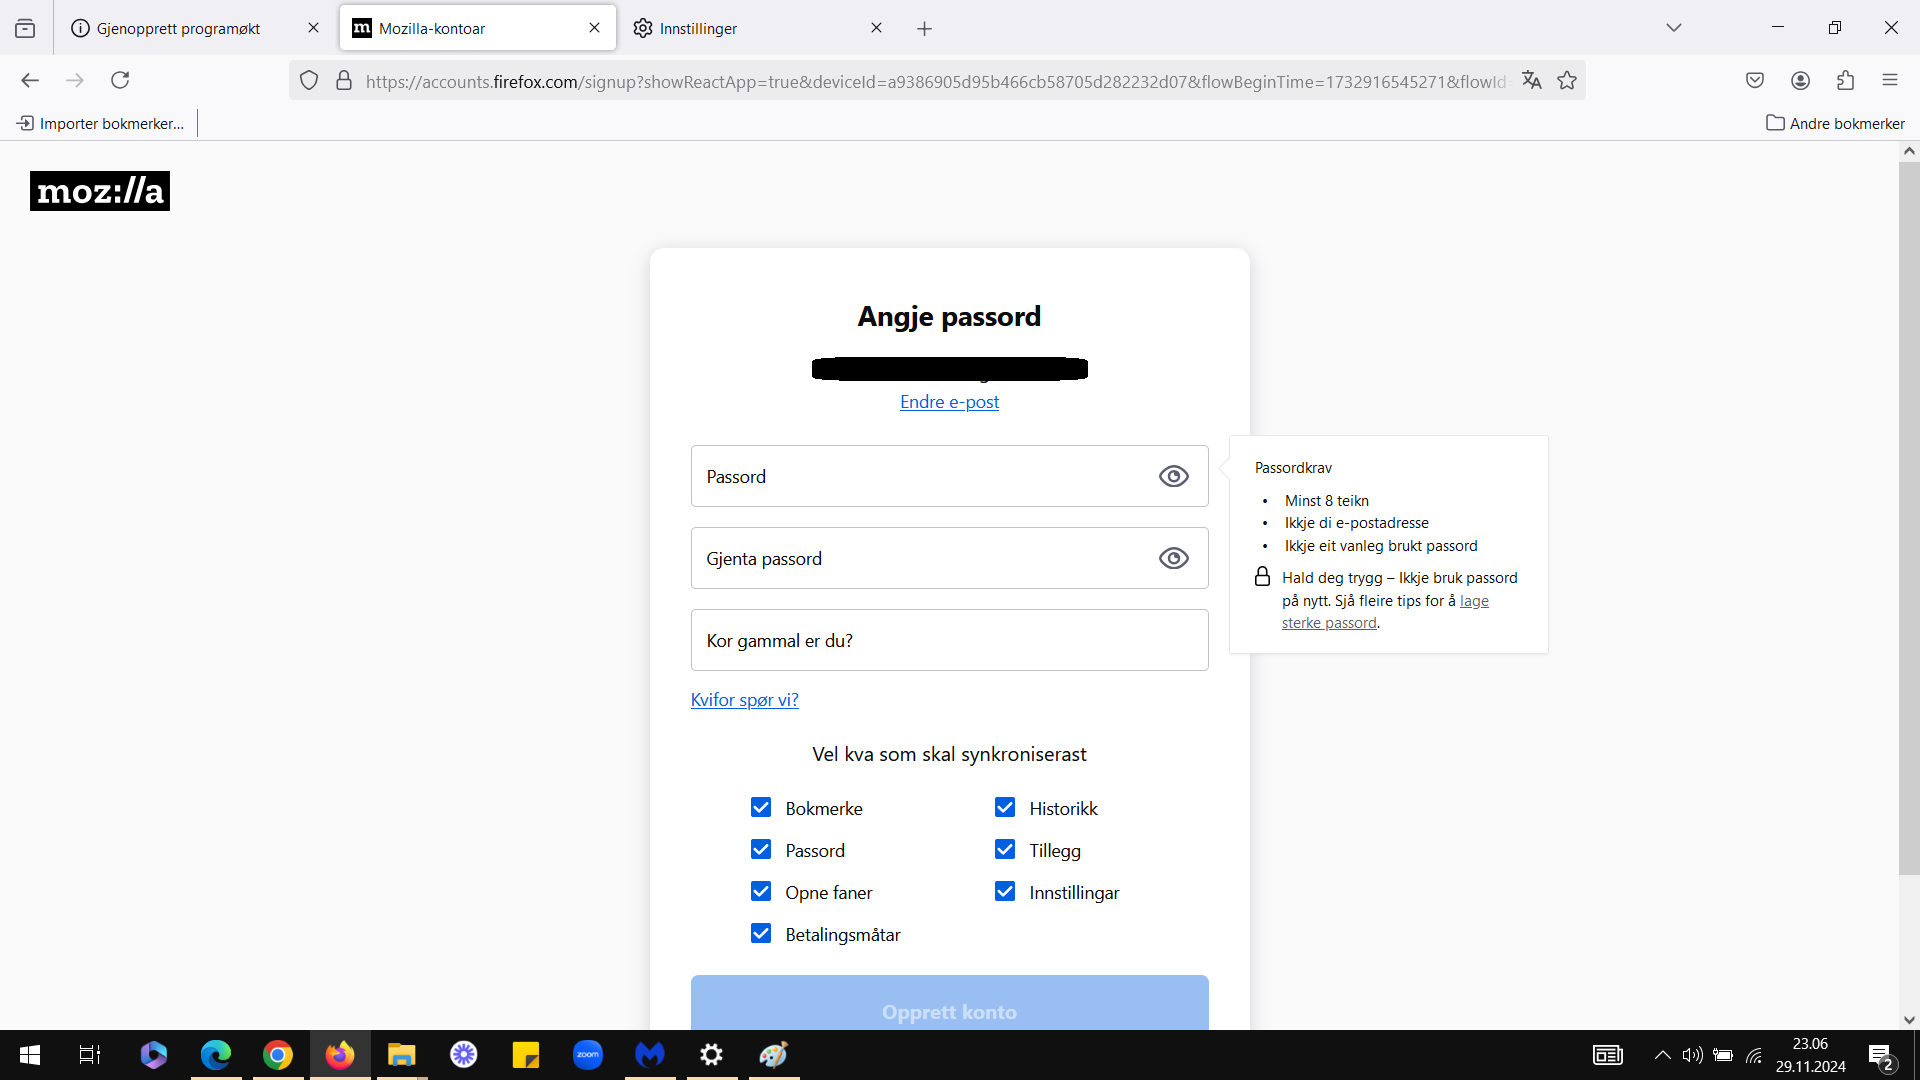
Task: Uncheck Betalingsmåtar sync checkbox
Action: (761, 933)
